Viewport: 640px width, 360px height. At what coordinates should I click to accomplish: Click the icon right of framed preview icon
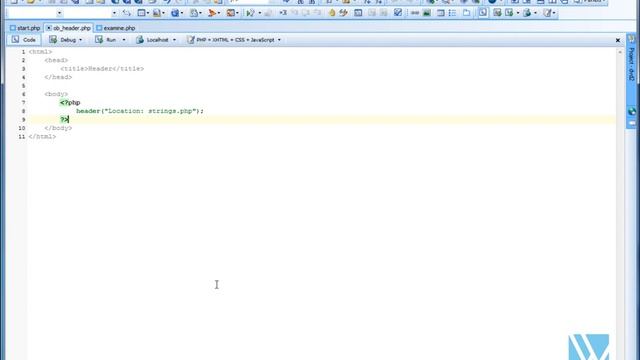point(497,13)
